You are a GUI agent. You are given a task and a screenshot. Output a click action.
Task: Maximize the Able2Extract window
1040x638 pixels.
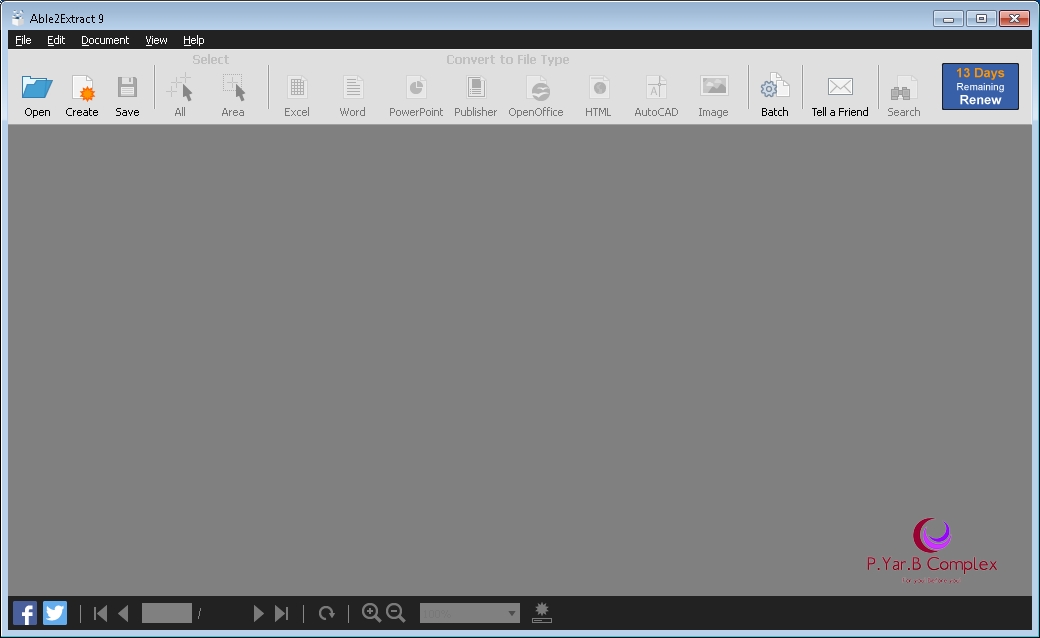981,19
